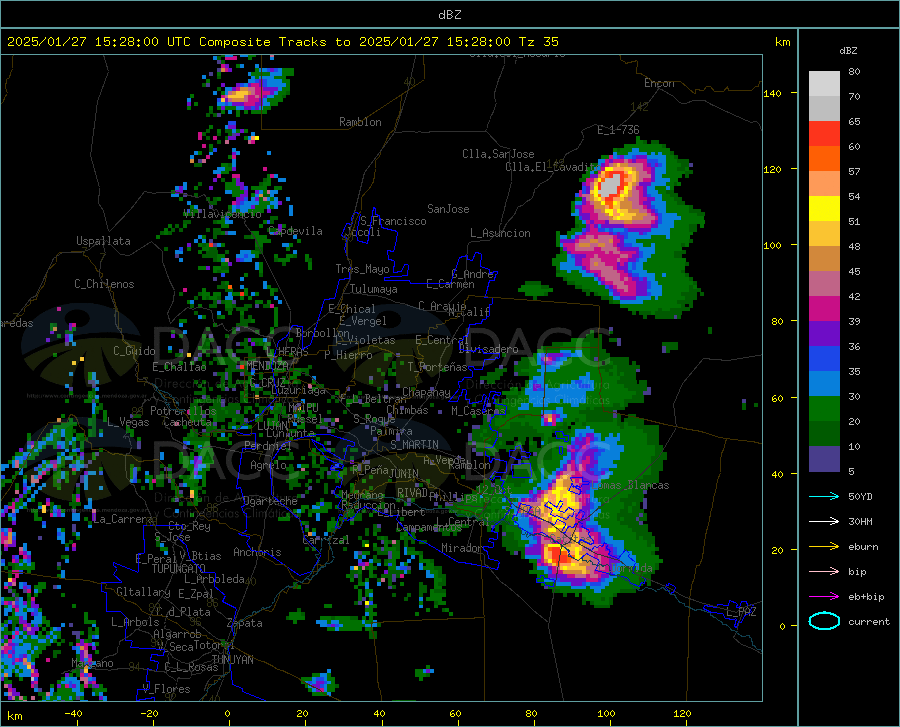Click the 'MENDOZA' city label

(x=267, y=366)
